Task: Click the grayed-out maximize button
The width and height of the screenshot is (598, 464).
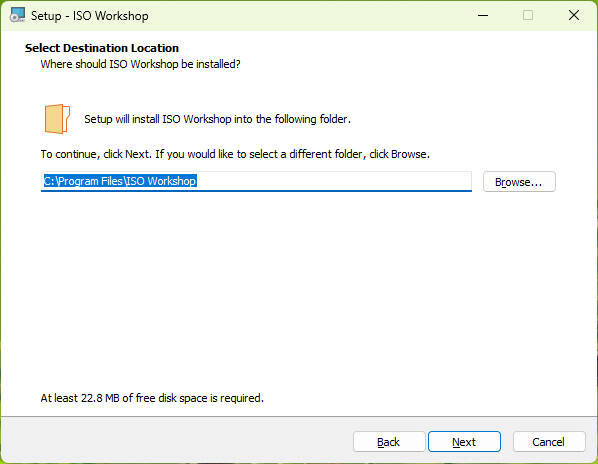Action: 528,15
